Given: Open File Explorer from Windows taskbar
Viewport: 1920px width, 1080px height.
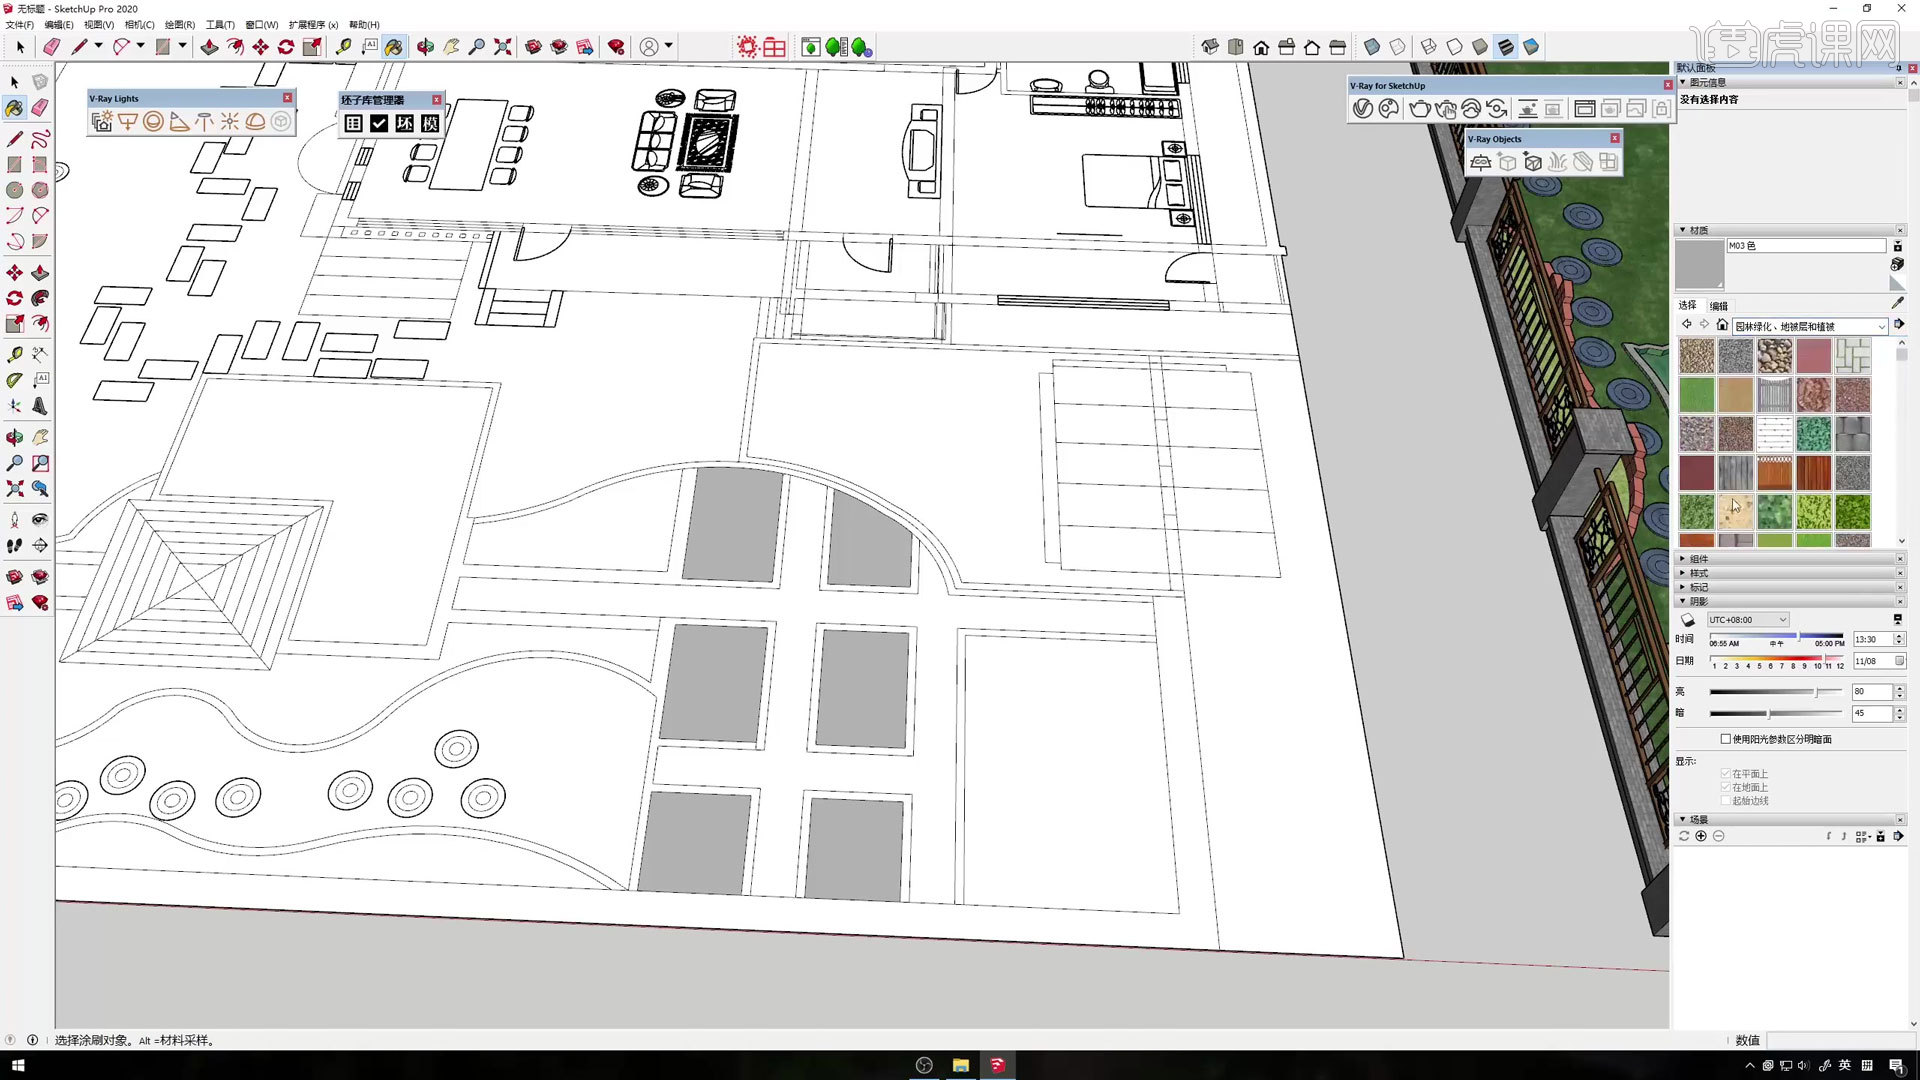Looking at the screenshot, I should tap(961, 1065).
